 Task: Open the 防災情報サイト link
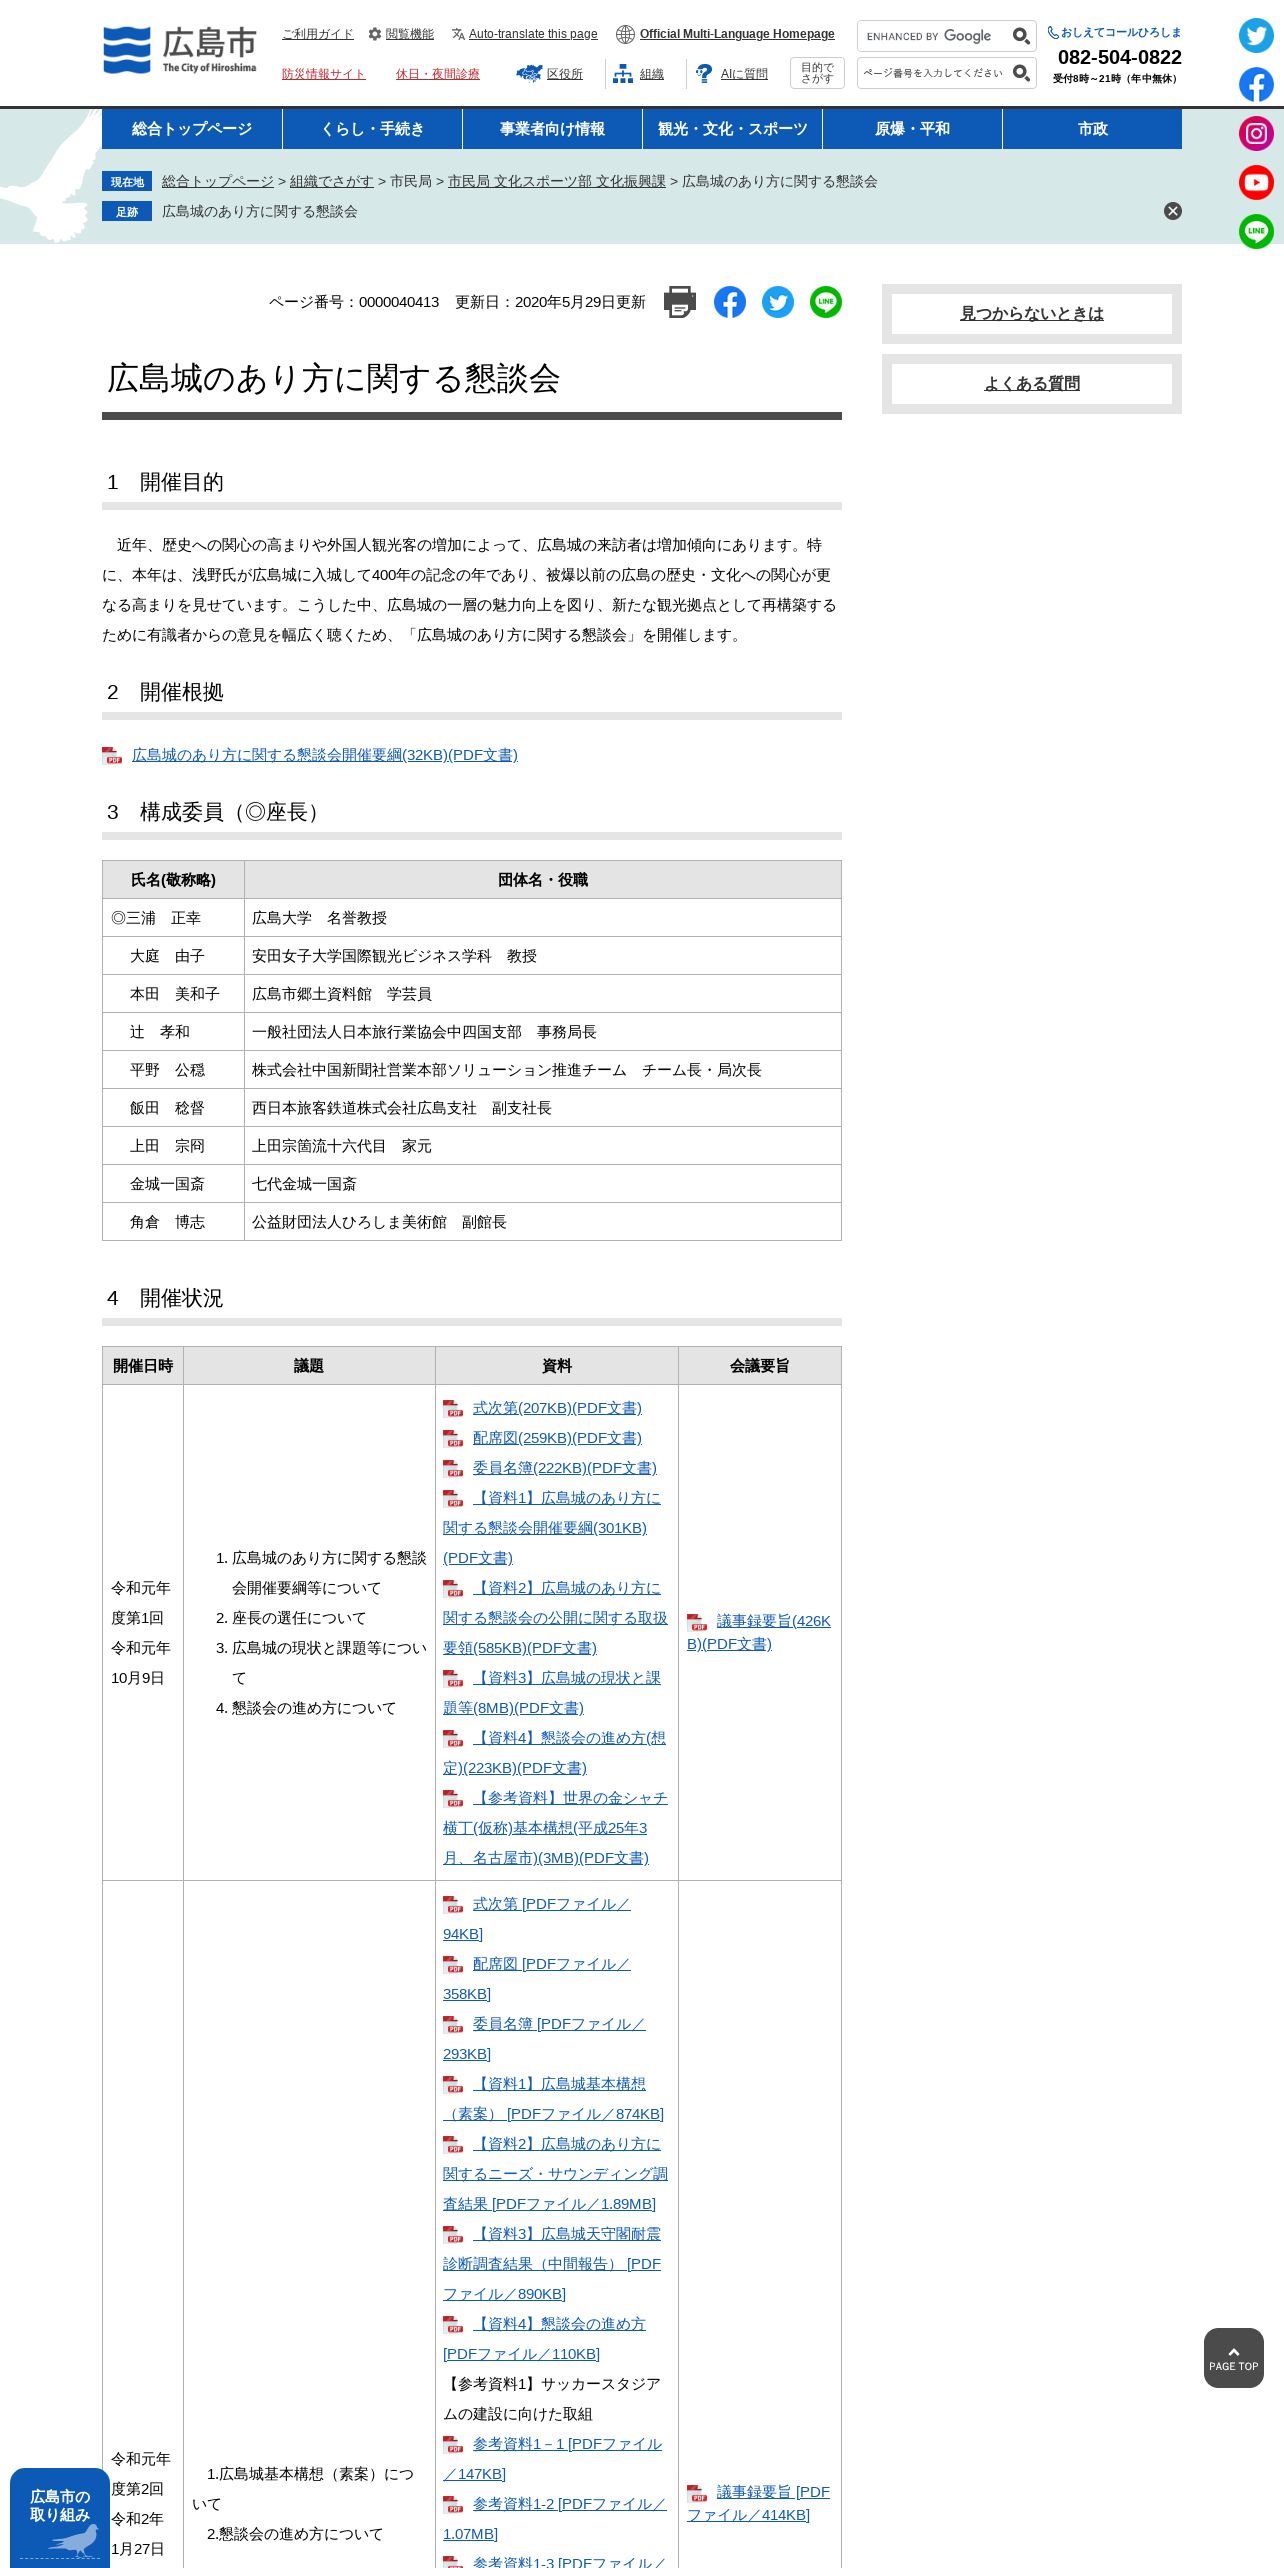click(x=324, y=74)
